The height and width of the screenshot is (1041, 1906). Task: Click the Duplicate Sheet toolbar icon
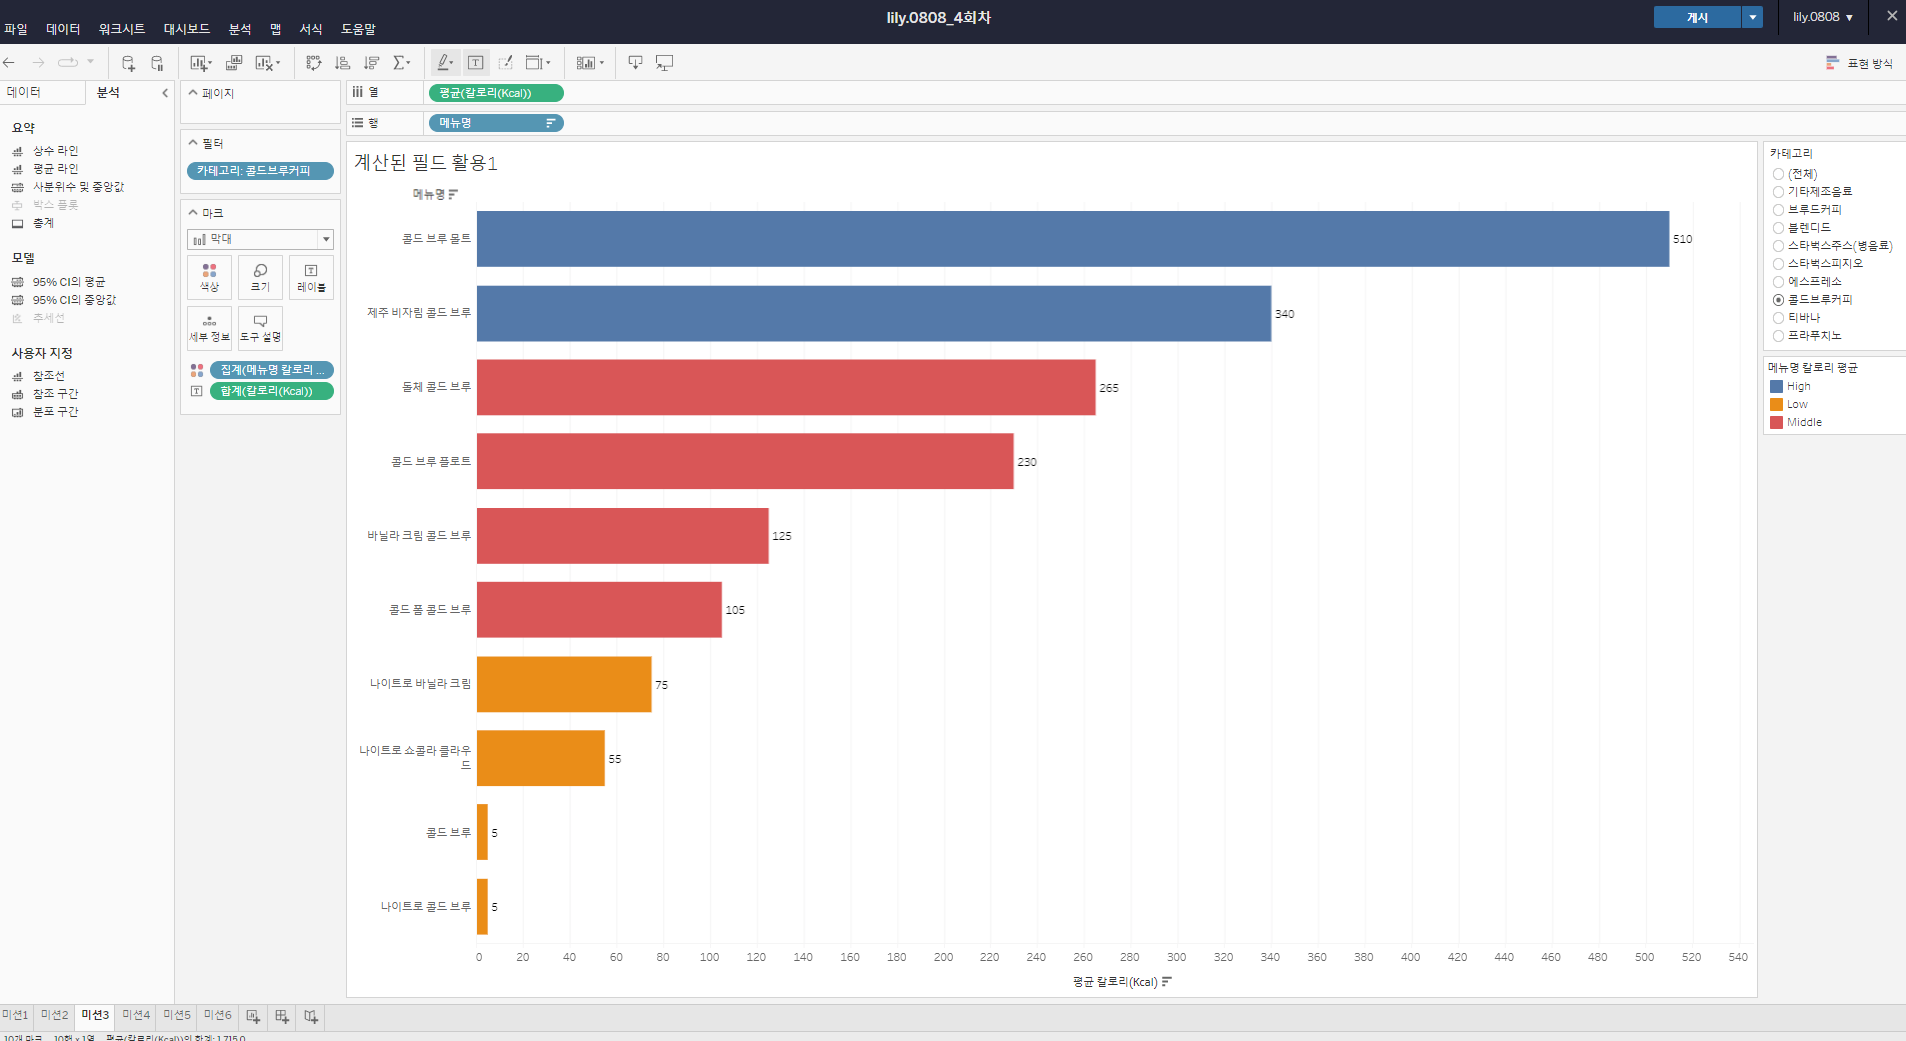(x=234, y=63)
